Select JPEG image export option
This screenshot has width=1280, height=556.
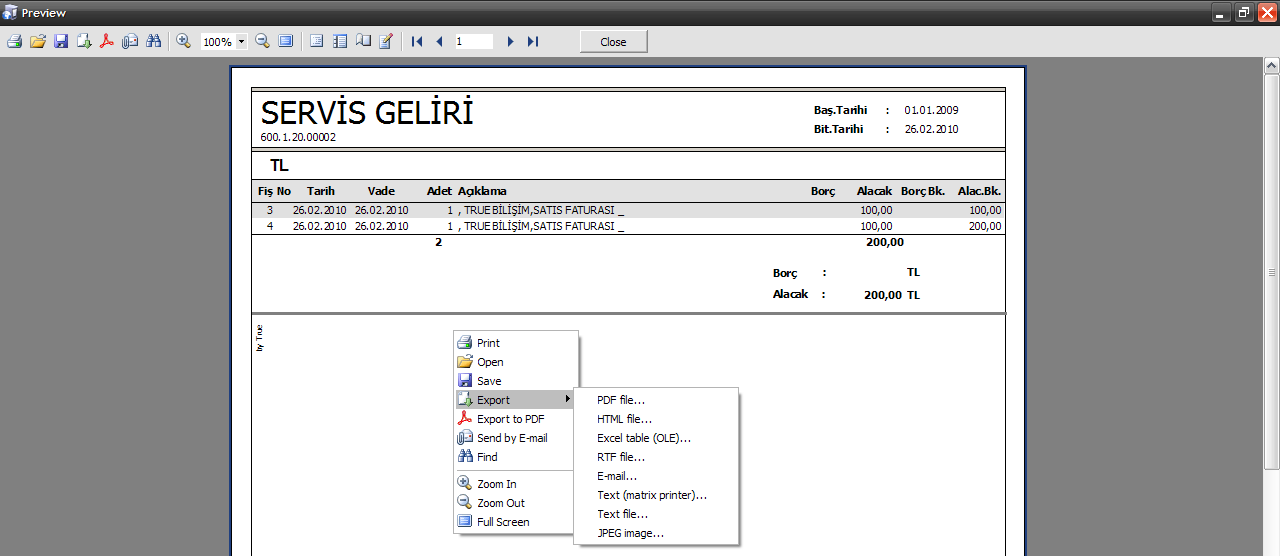pyautogui.click(x=630, y=533)
